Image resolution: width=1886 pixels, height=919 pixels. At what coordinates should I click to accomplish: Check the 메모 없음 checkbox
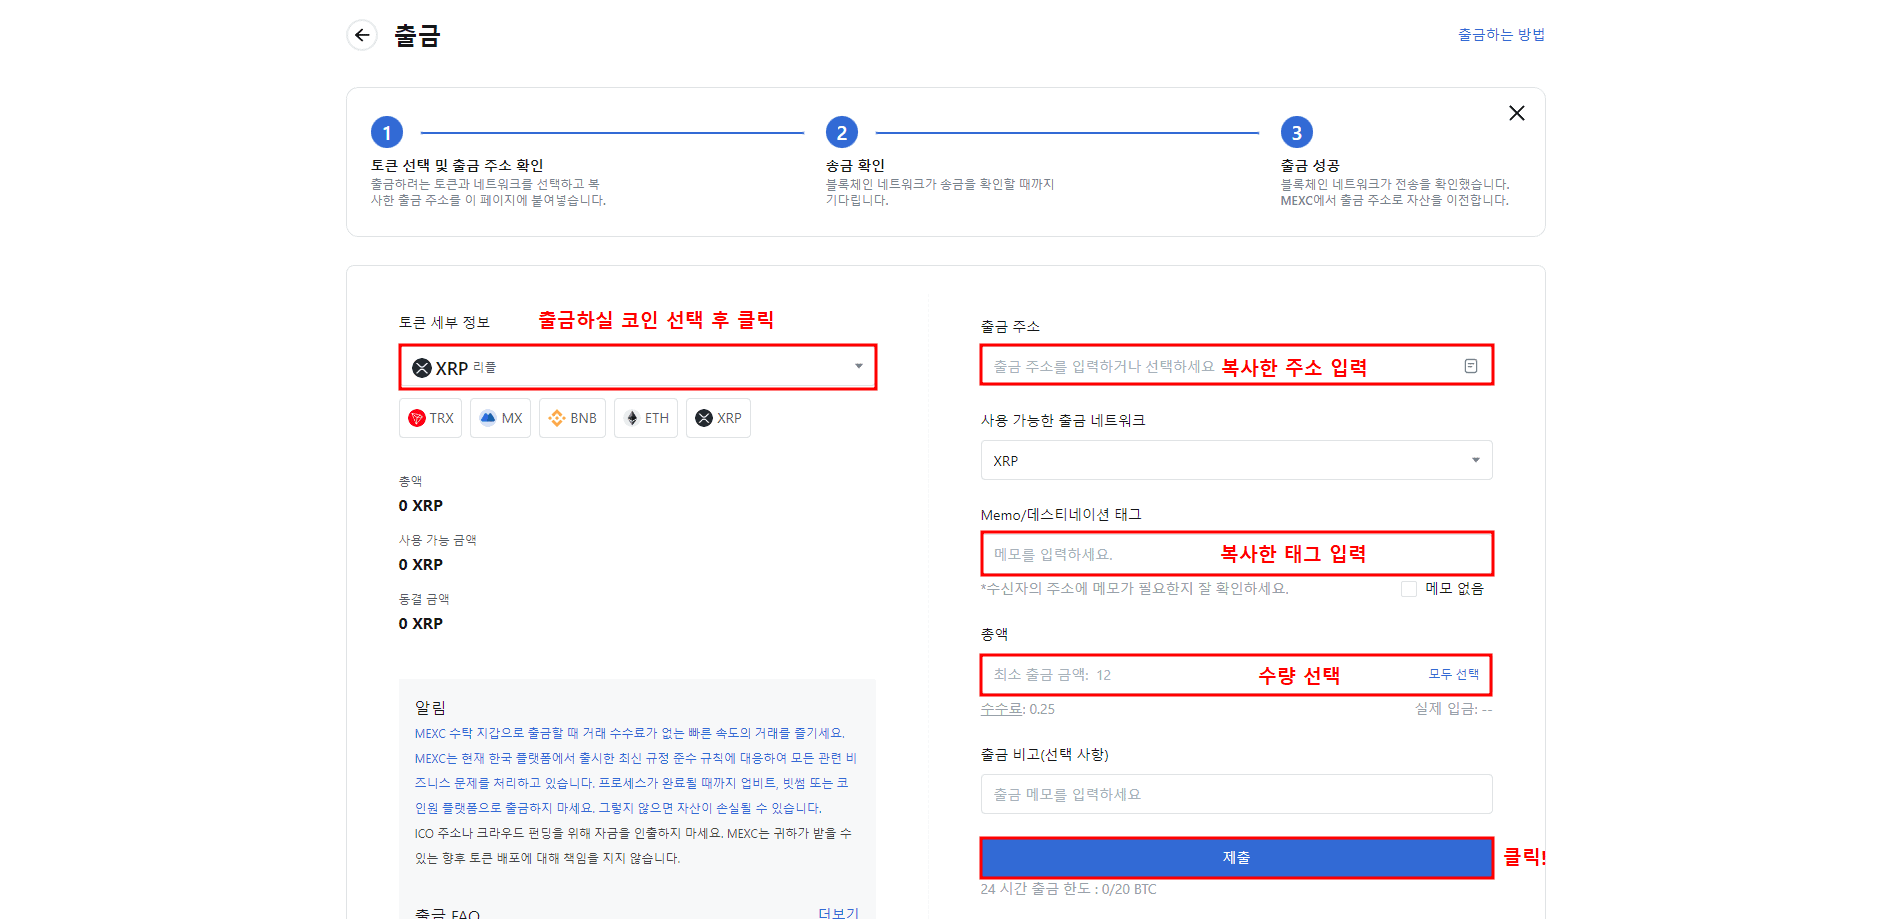(1407, 589)
